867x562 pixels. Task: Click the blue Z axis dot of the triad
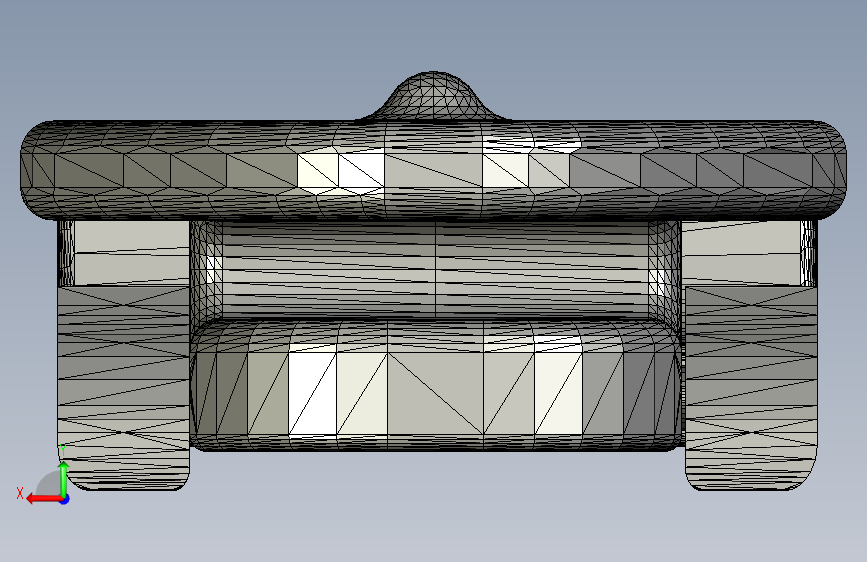[65, 499]
